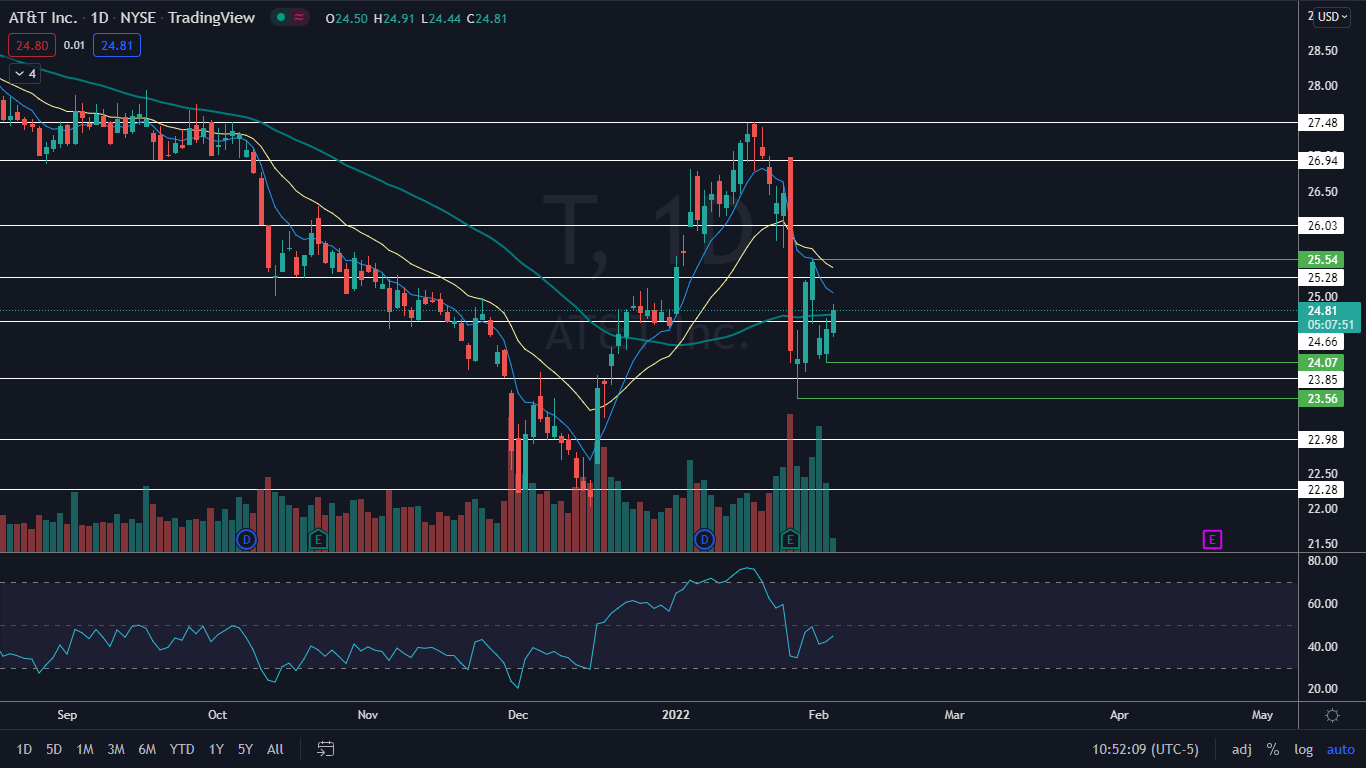Image resolution: width=1366 pixels, height=768 pixels.
Task: Select the 5D time range
Action: 54,749
